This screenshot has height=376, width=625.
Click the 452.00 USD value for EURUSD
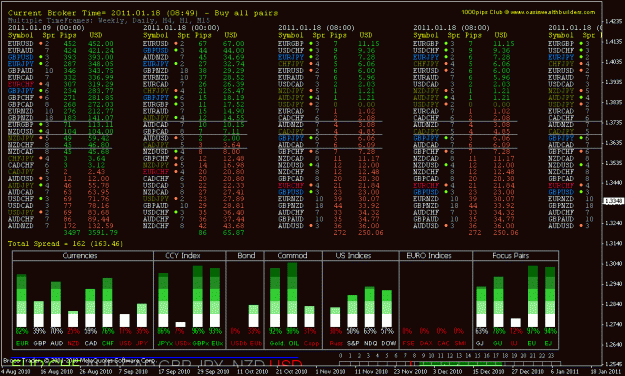point(101,43)
